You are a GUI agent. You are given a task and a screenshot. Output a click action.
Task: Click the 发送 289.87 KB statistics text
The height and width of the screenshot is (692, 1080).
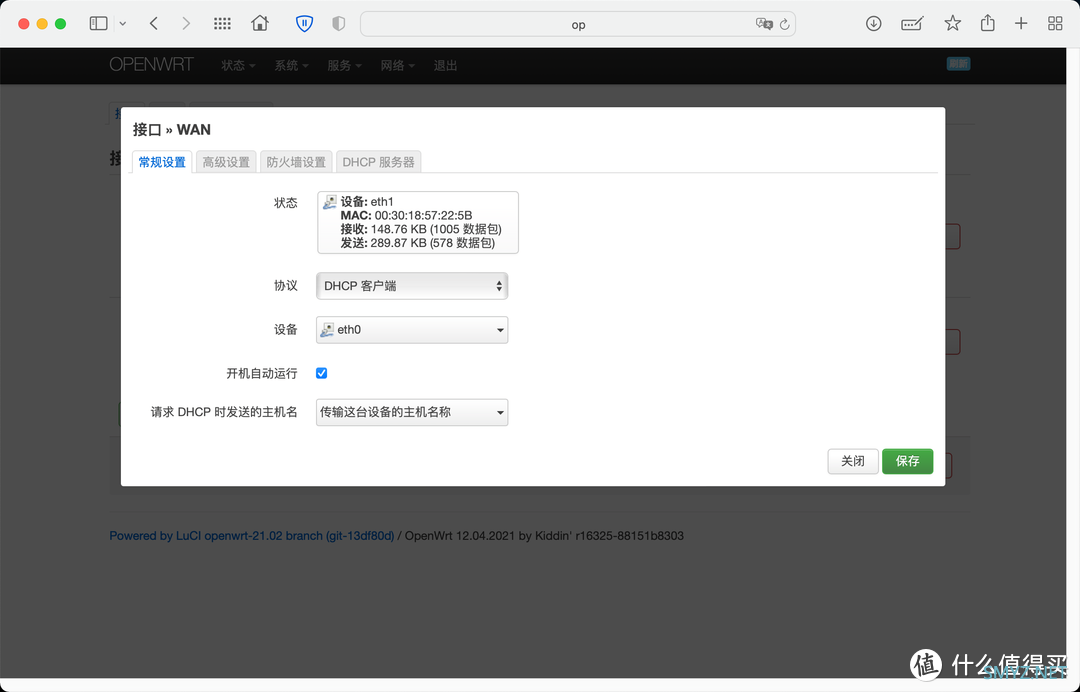click(x=417, y=243)
